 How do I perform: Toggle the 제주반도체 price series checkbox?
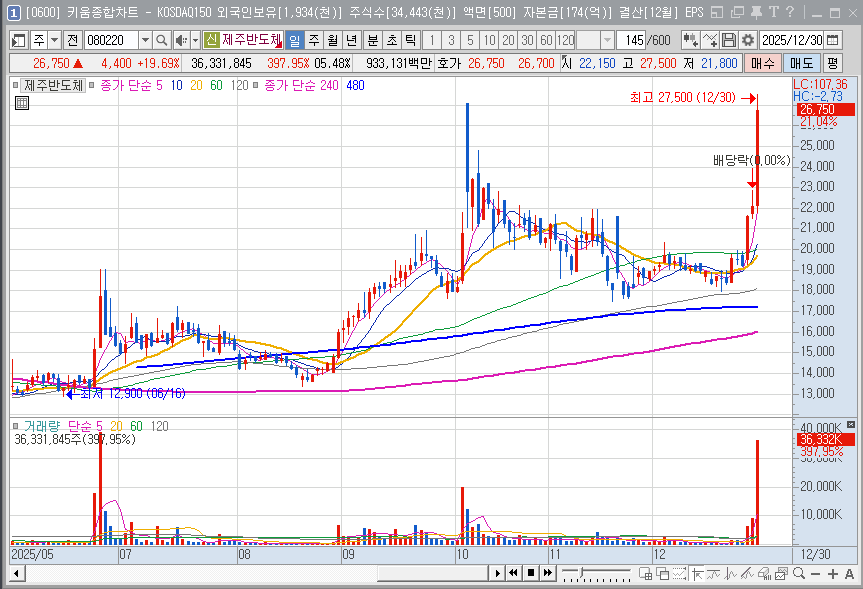tap(15, 85)
